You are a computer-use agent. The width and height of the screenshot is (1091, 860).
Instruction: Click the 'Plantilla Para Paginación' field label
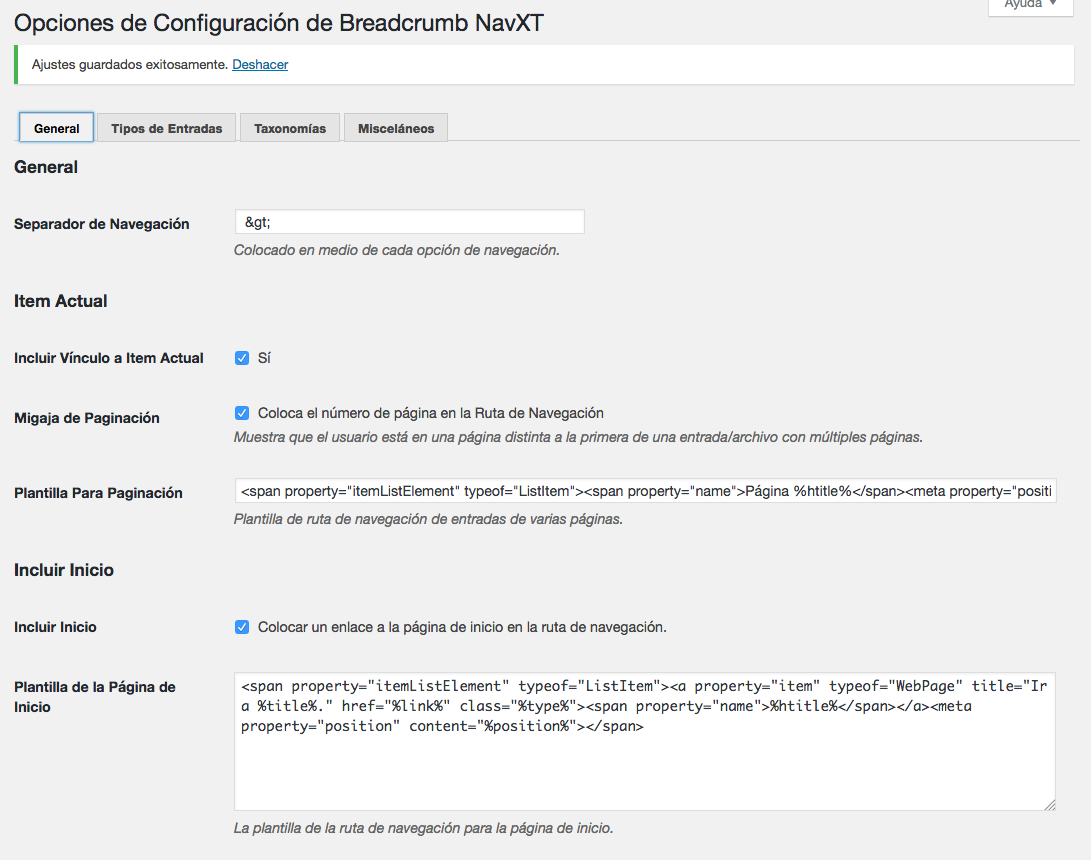coord(98,493)
